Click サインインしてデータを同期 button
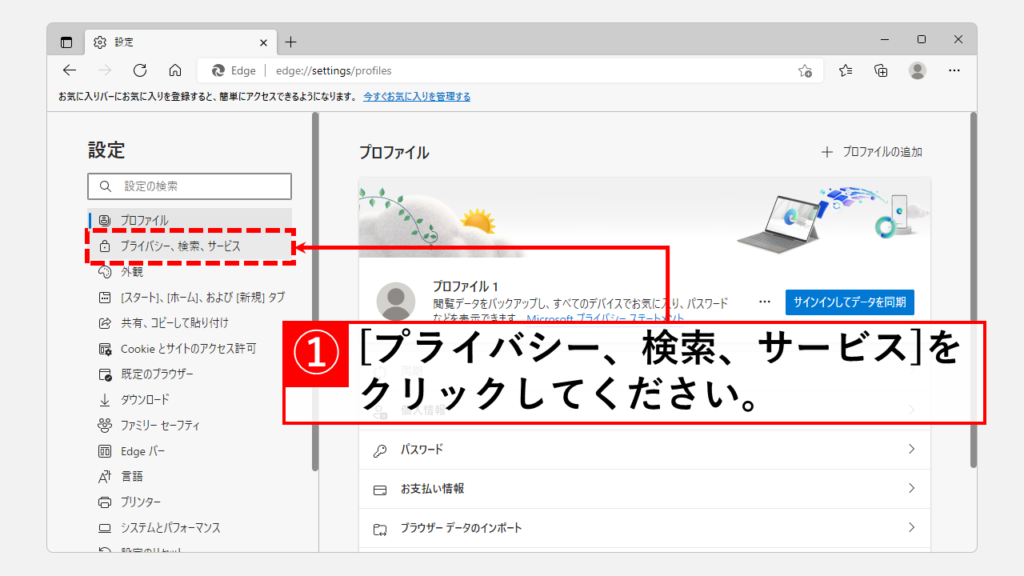This screenshot has width=1024, height=576. [x=850, y=301]
